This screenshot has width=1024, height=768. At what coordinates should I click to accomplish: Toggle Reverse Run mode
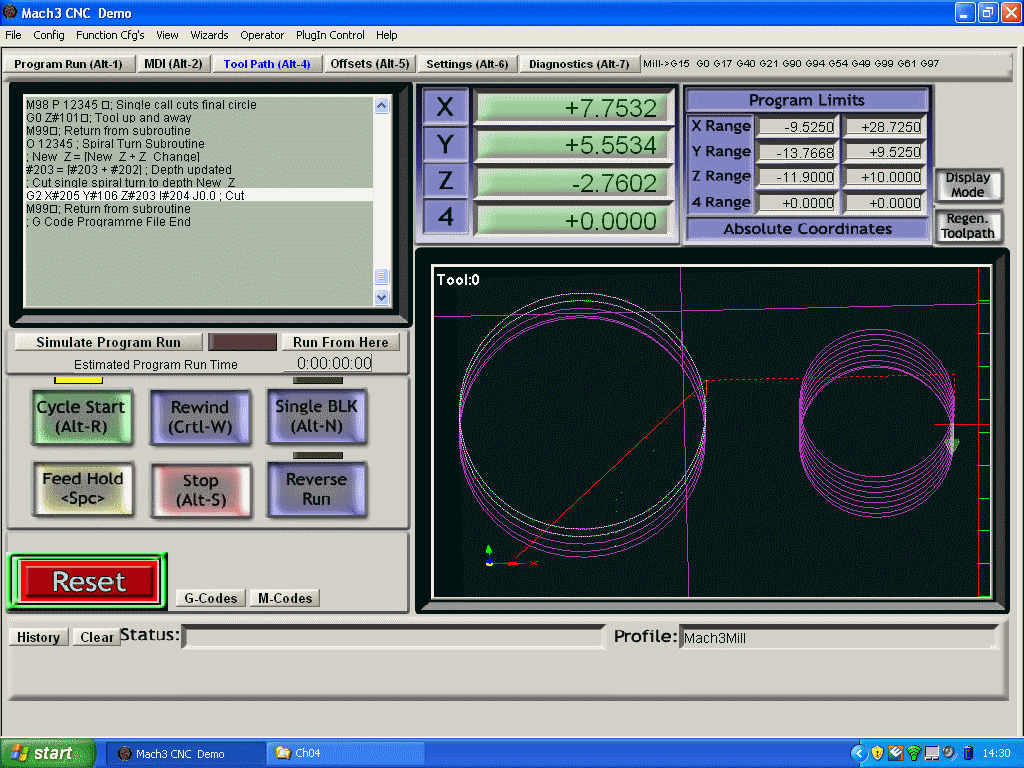[317, 489]
